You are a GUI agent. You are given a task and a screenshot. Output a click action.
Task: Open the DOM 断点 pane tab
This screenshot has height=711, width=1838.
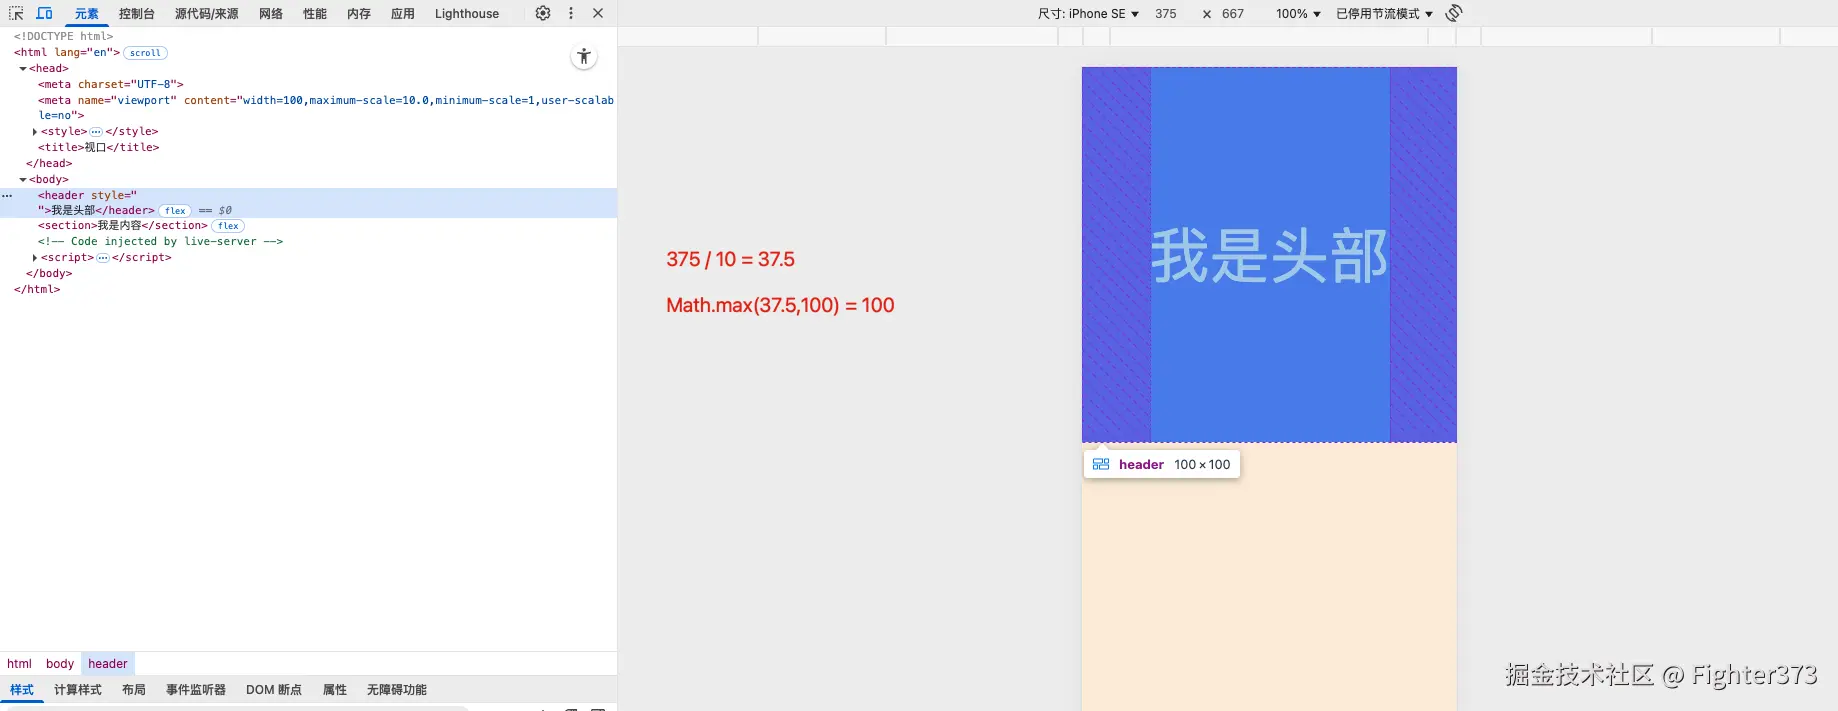tap(274, 690)
